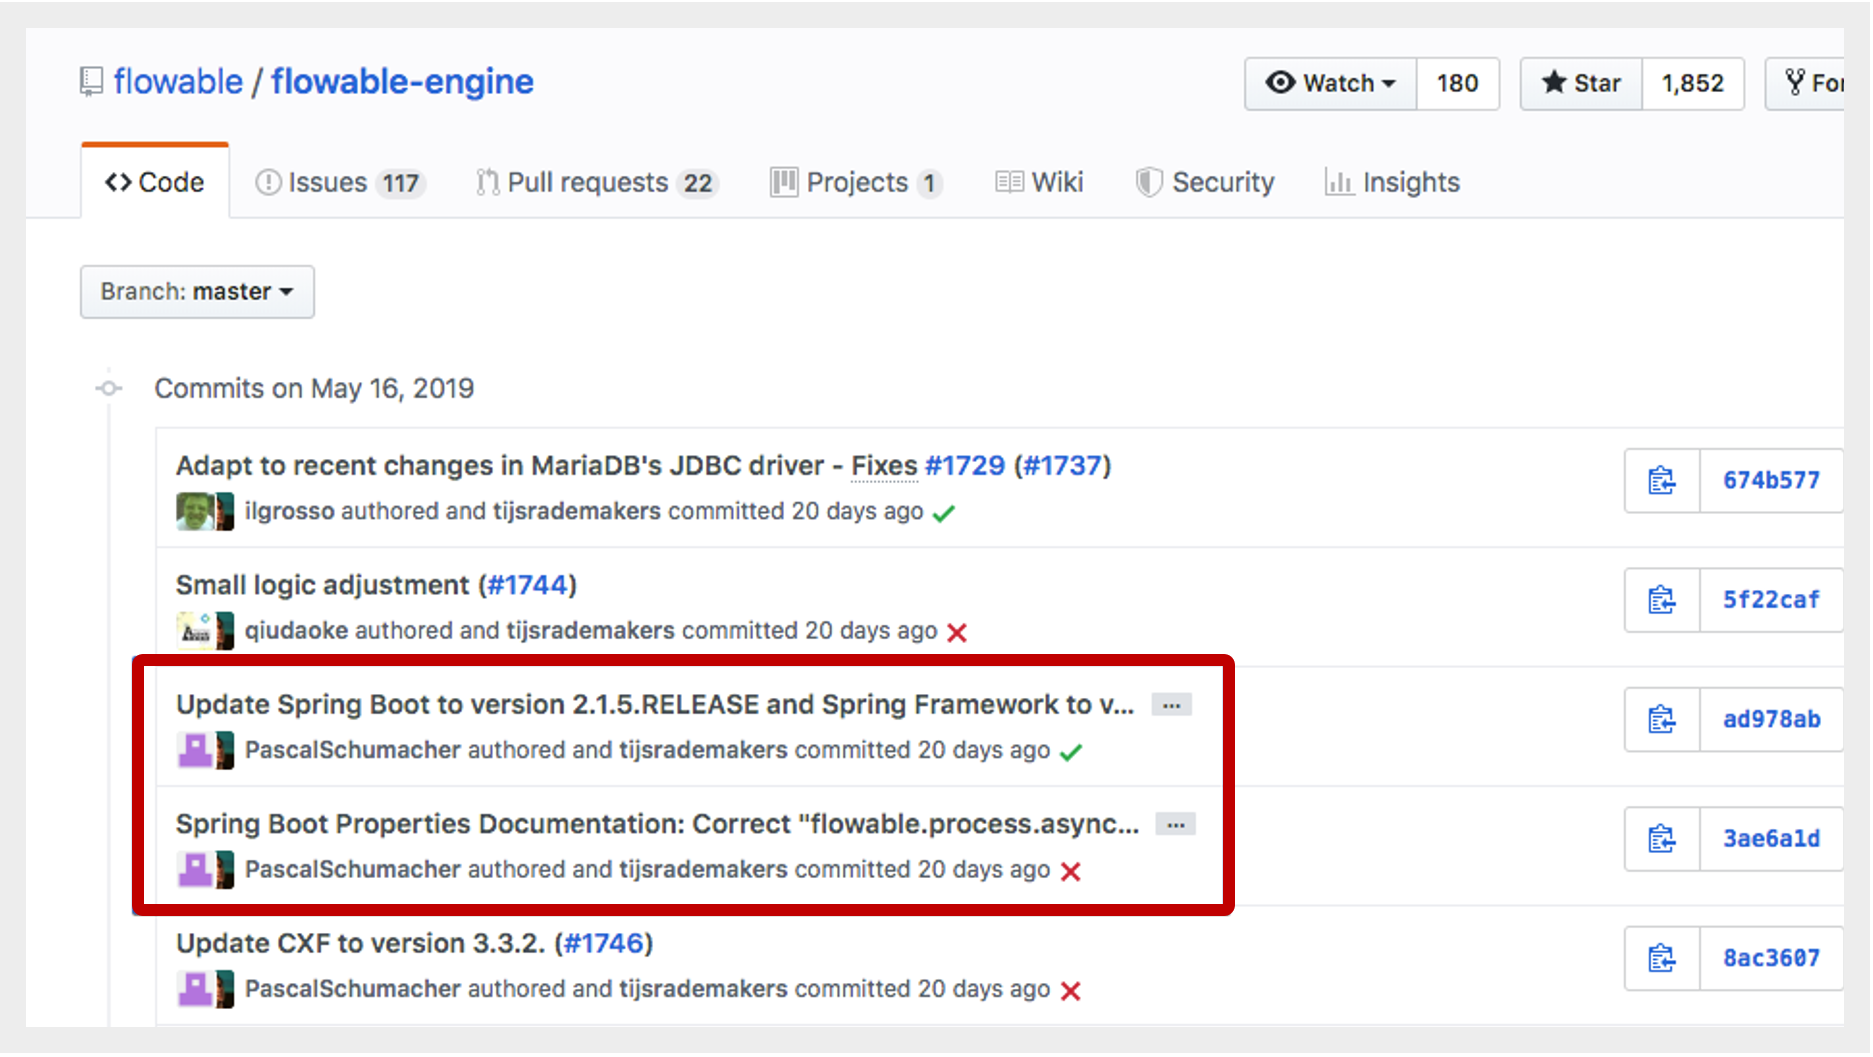The image size is (1873, 1057).
Task: Open the flowable-engine repository link
Action: point(402,81)
